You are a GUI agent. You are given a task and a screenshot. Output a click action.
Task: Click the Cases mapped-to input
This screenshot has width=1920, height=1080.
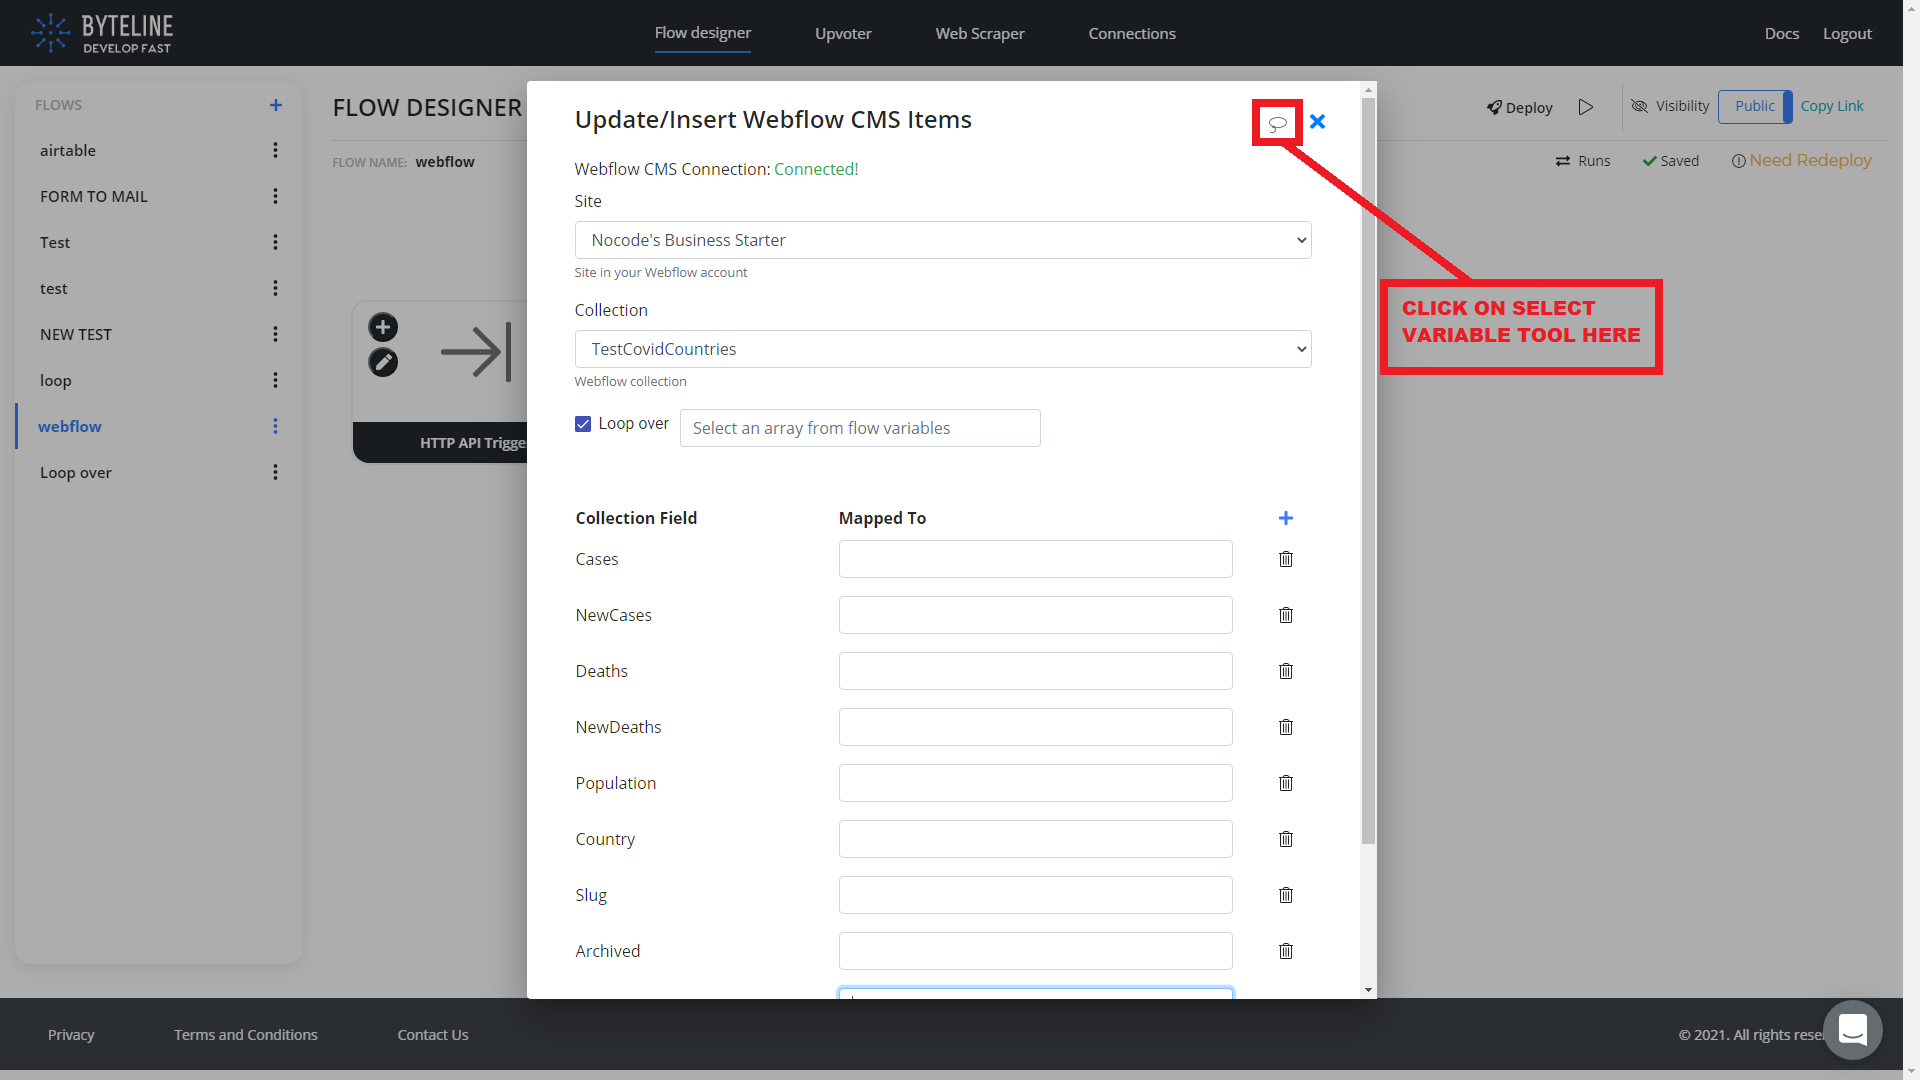(x=1035, y=559)
